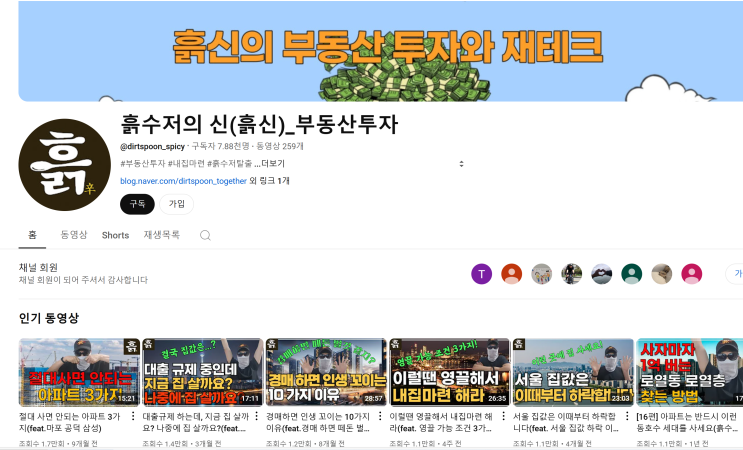Open the orange person member avatar
Image resolution: width=743 pixels, height=450 pixels.
512,274
